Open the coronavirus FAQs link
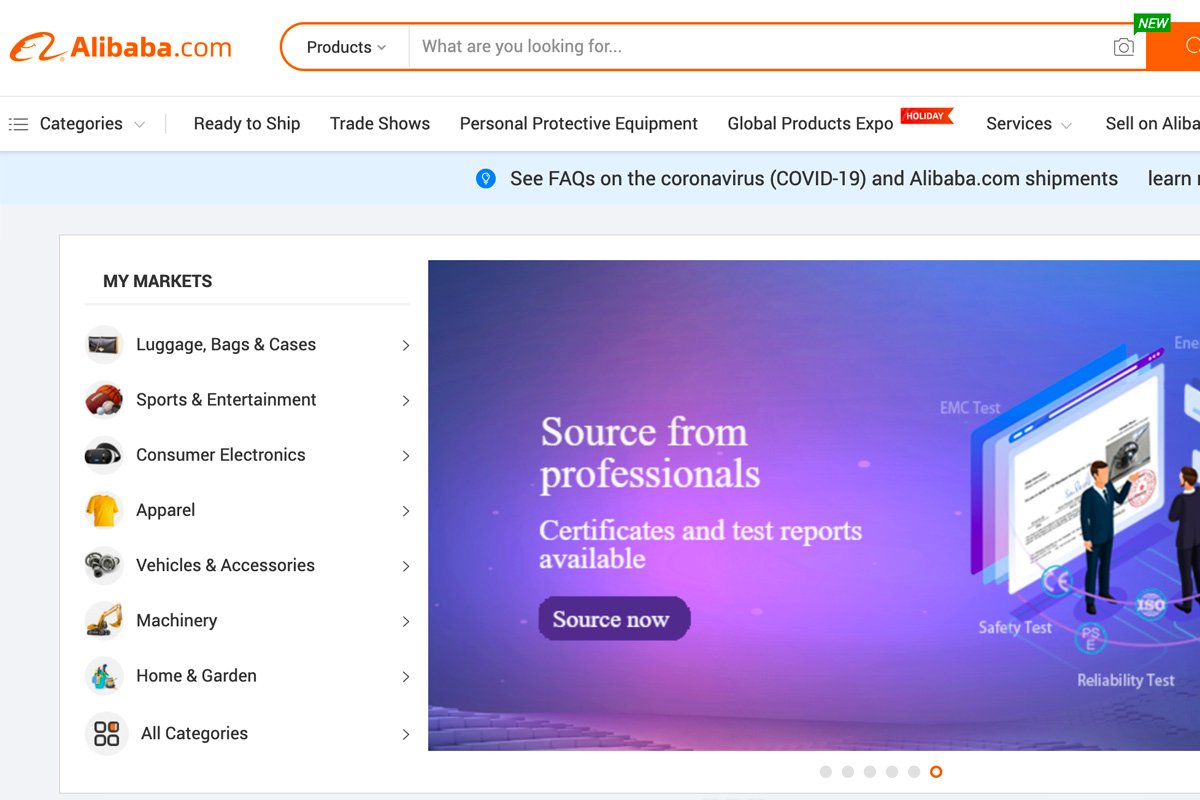The width and height of the screenshot is (1200, 800). point(813,178)
